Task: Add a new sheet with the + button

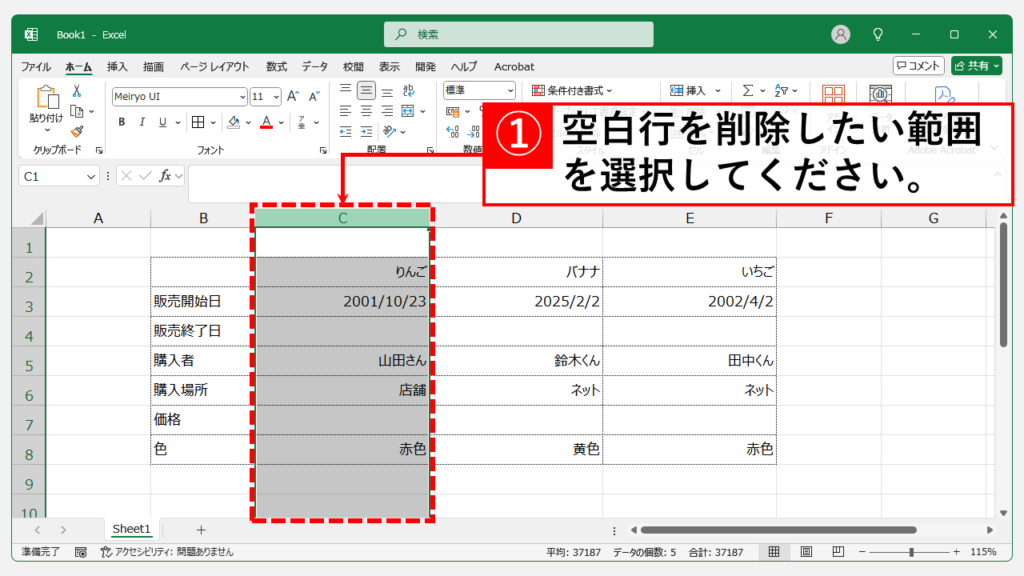Action: (203, 528)
